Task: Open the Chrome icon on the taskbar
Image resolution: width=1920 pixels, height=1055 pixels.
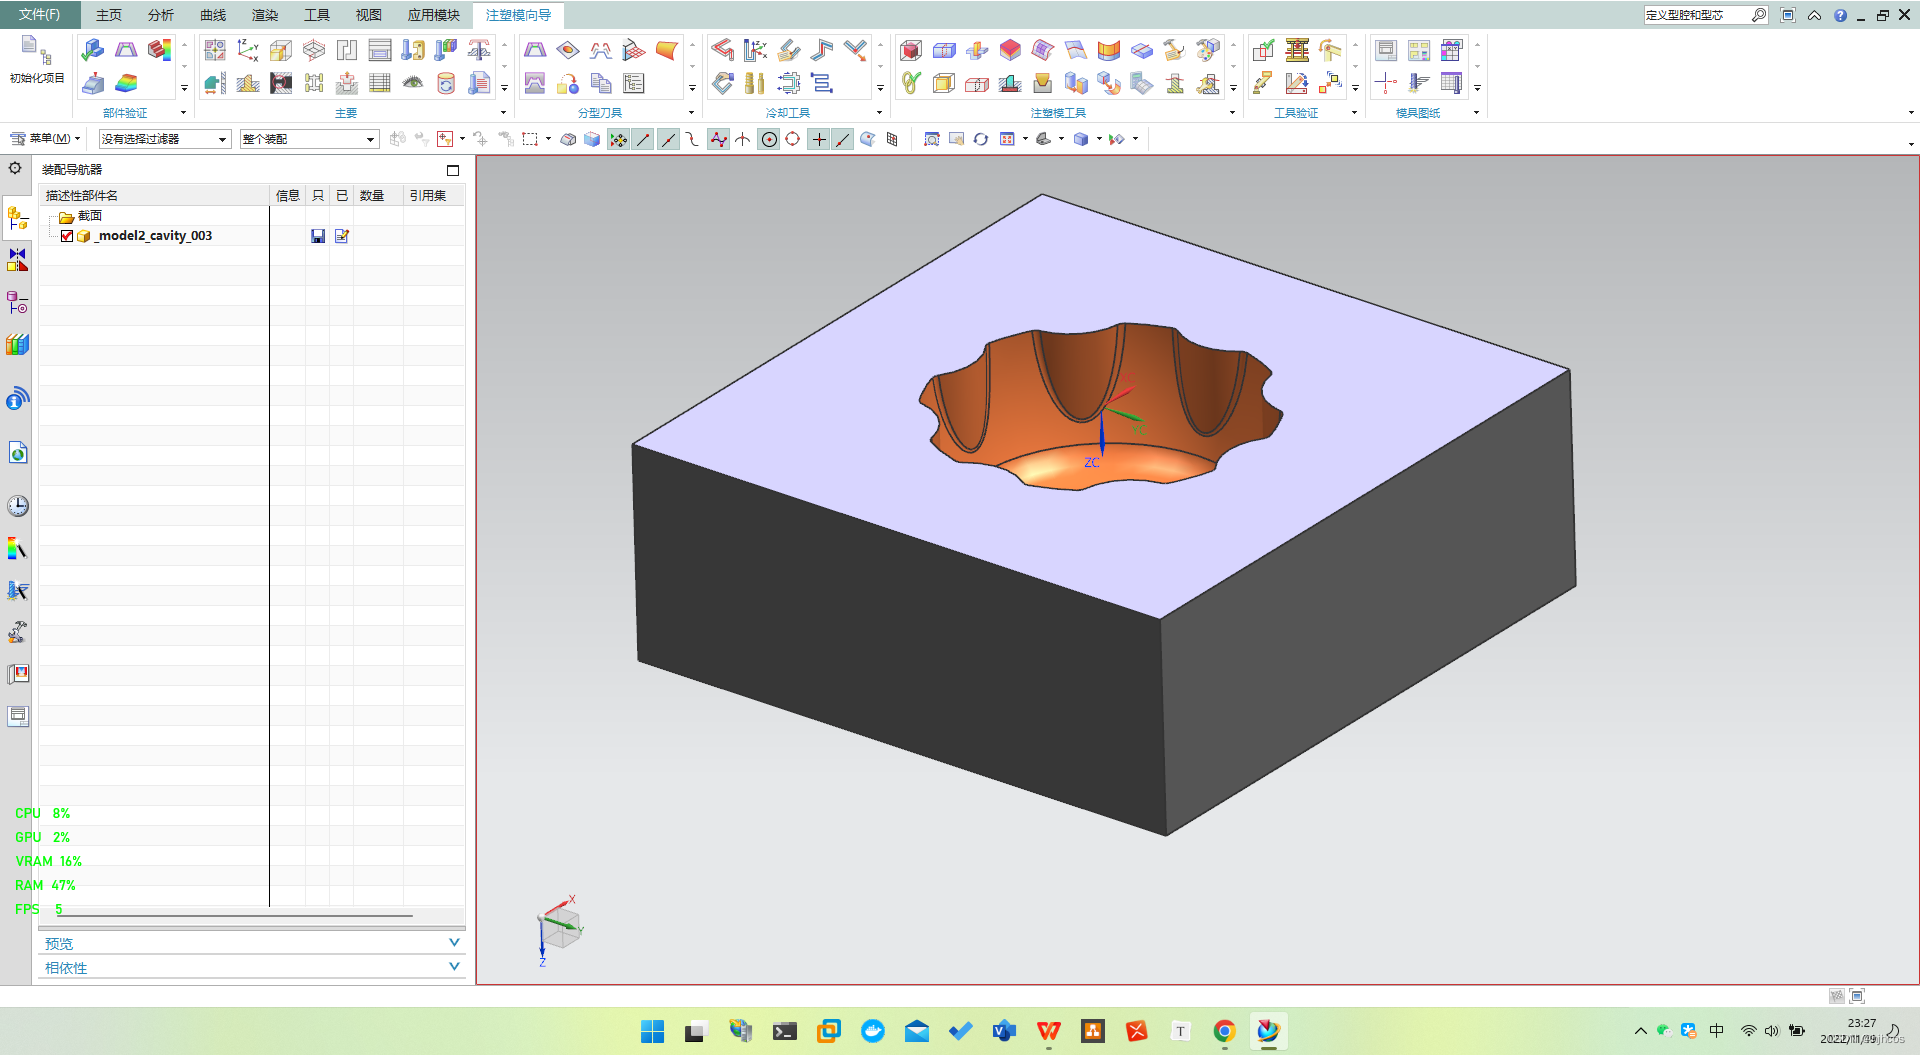Action: (1224, 1031)
